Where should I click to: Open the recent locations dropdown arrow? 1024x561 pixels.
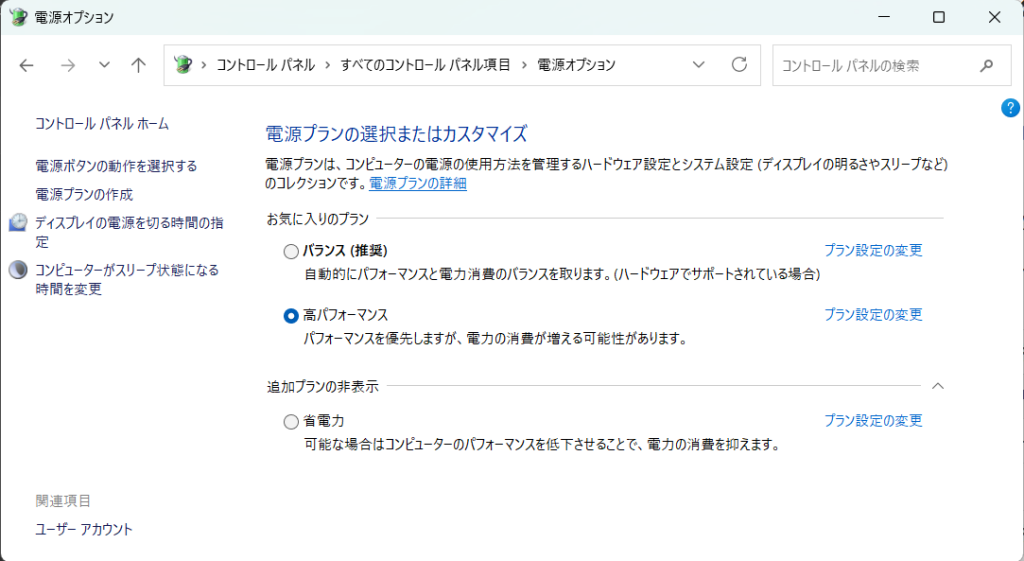pyautogui.click(x=104, y=65)
